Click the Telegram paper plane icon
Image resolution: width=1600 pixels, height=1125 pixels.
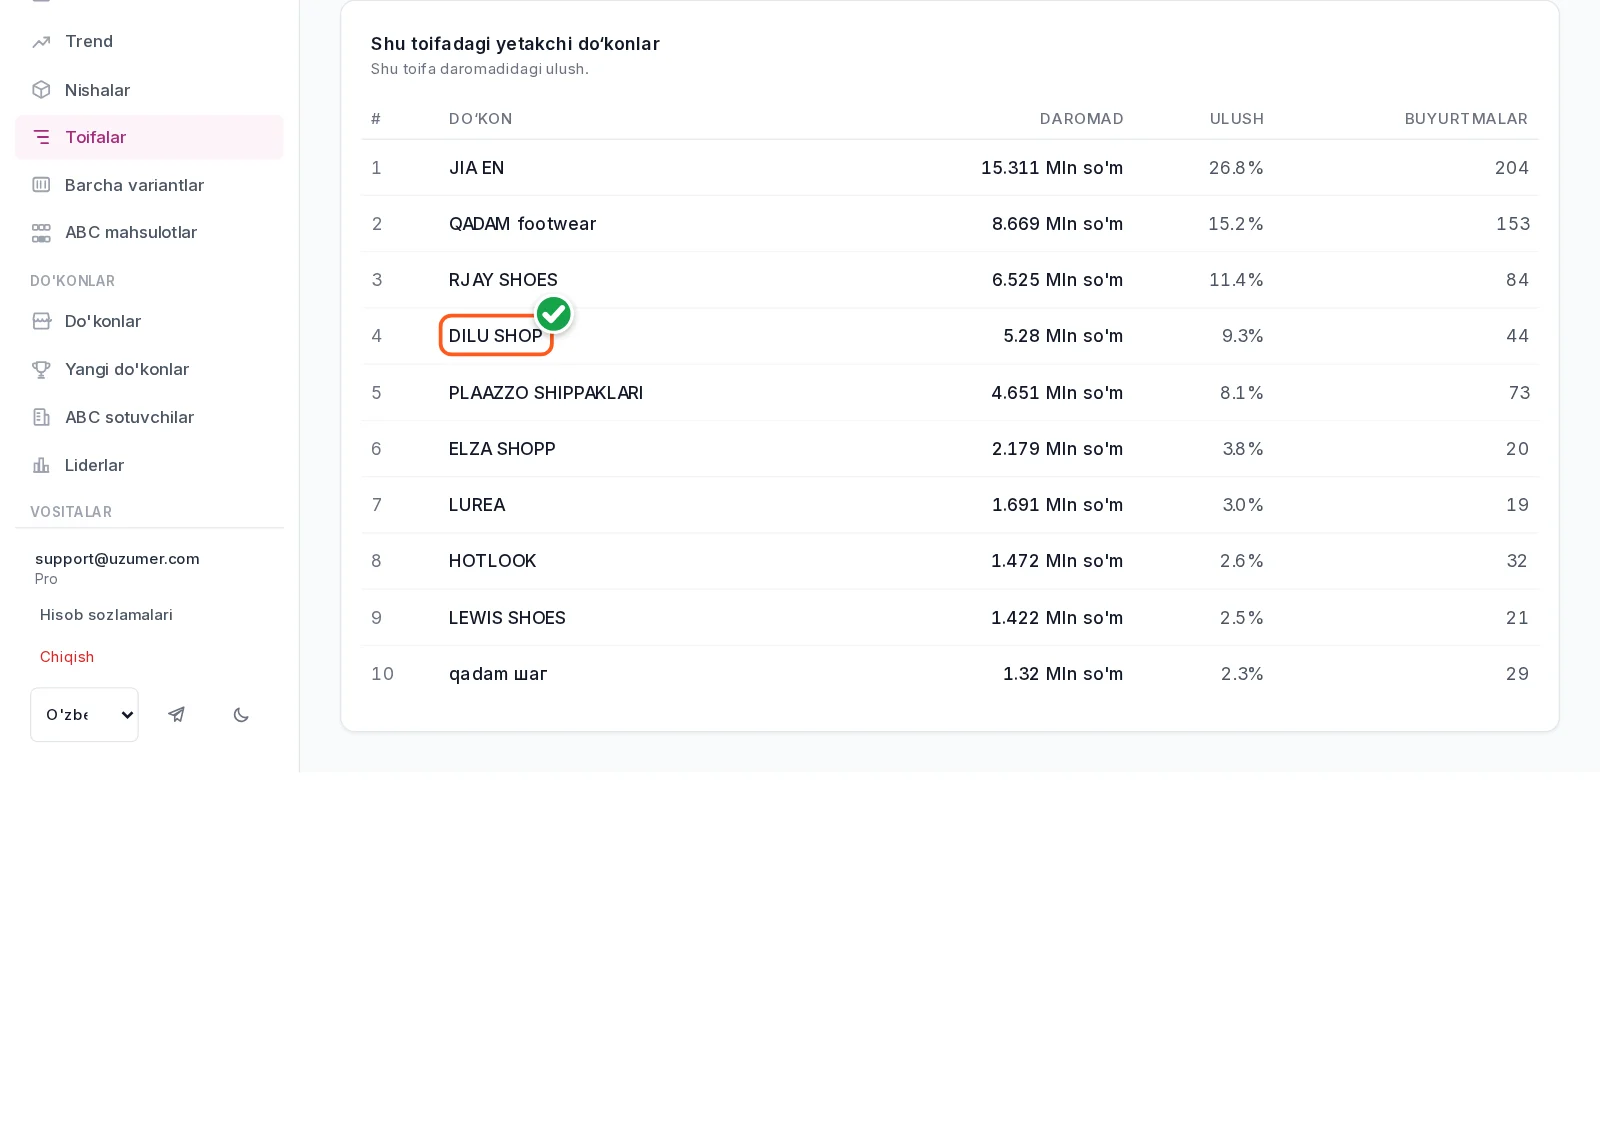[177, 714]
